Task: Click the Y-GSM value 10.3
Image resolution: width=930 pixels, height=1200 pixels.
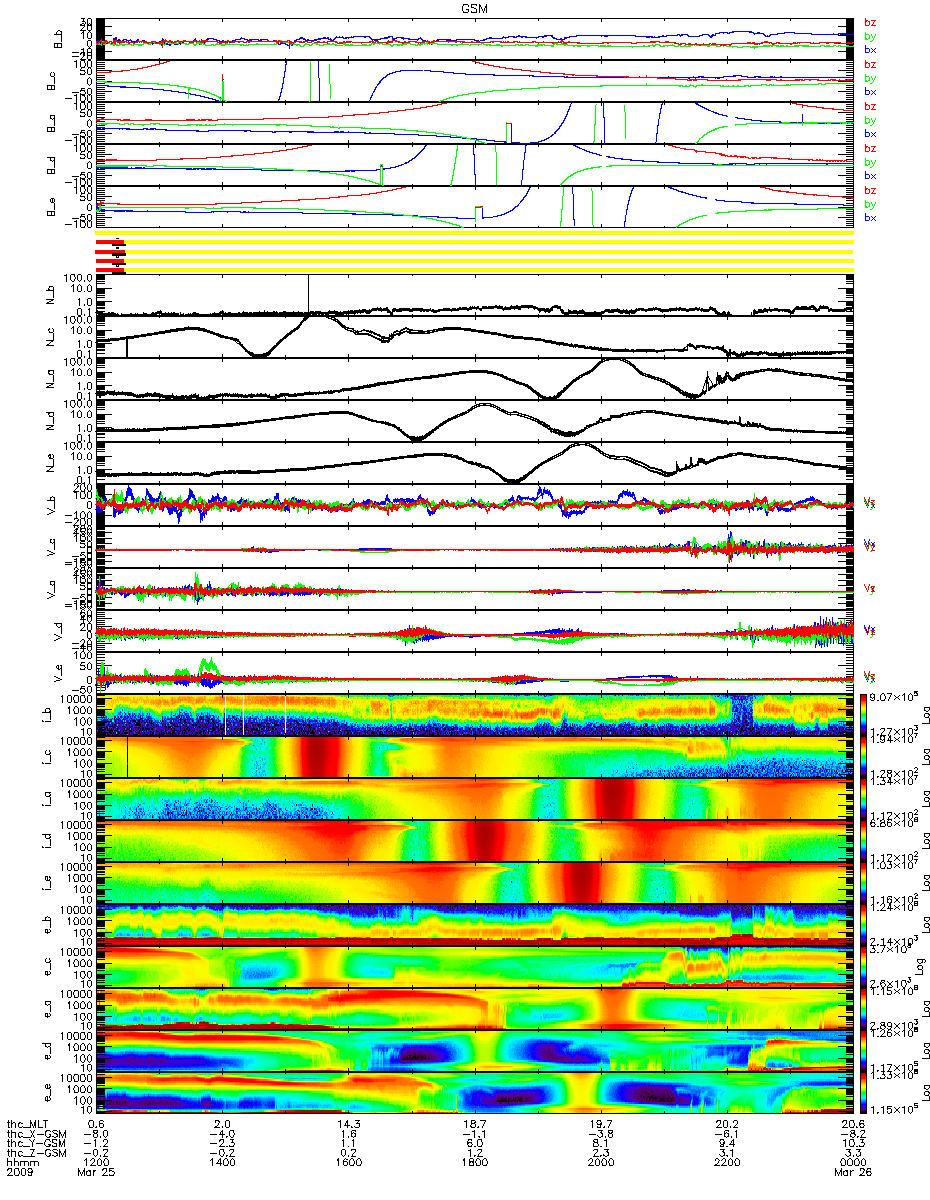Action: point(852,1143)
